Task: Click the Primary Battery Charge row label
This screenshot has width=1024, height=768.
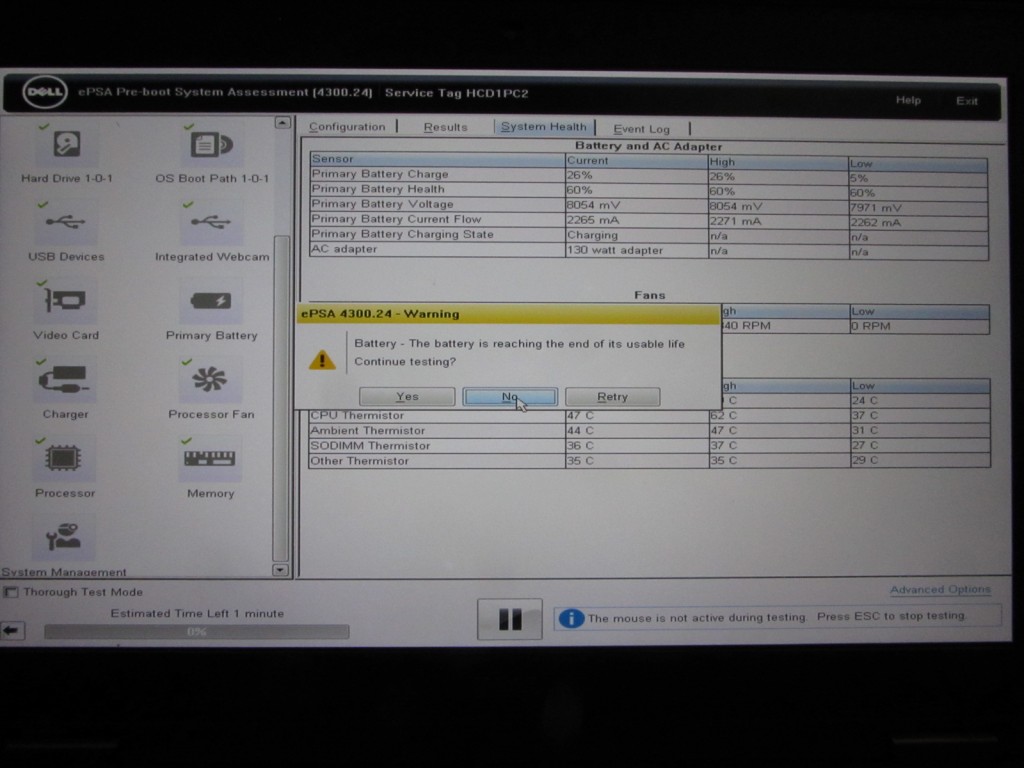Action: pos(380,174)
